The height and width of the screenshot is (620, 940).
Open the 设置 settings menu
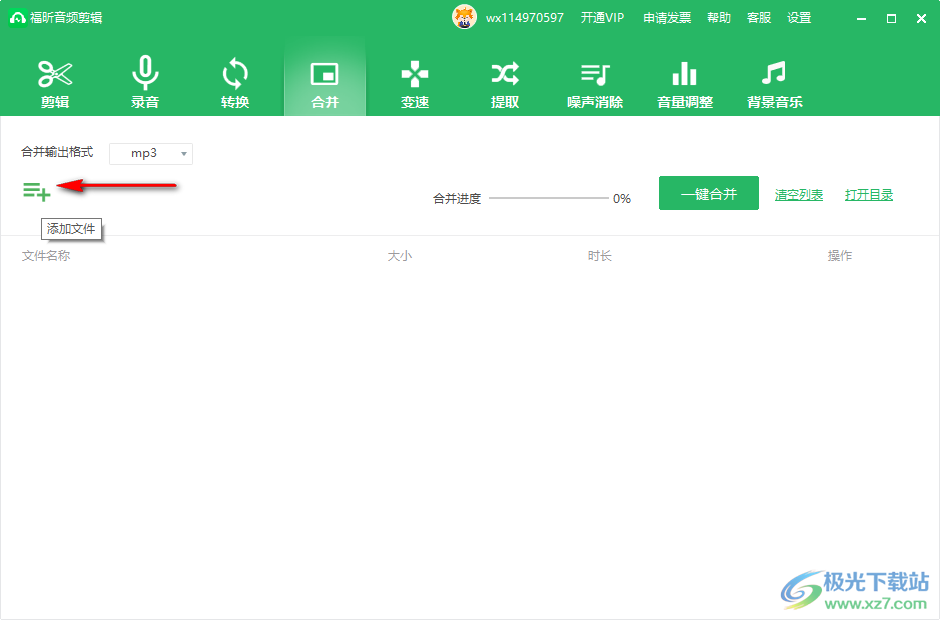click(799, 18)
